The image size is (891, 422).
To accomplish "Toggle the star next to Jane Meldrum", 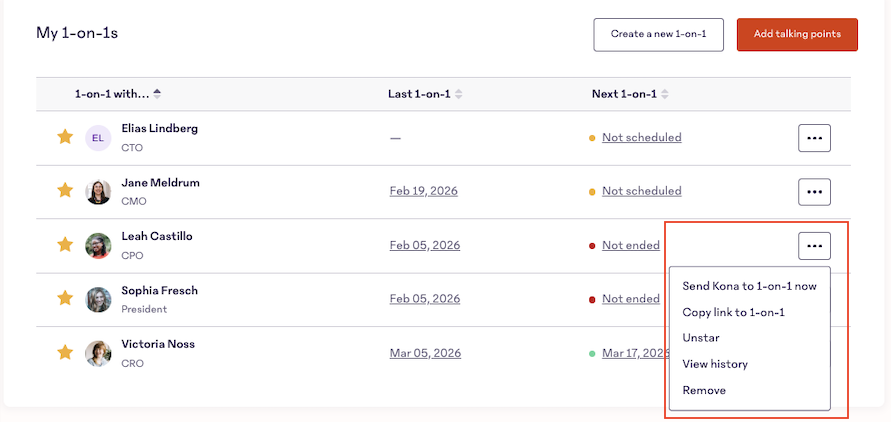I will pos(65,190).
